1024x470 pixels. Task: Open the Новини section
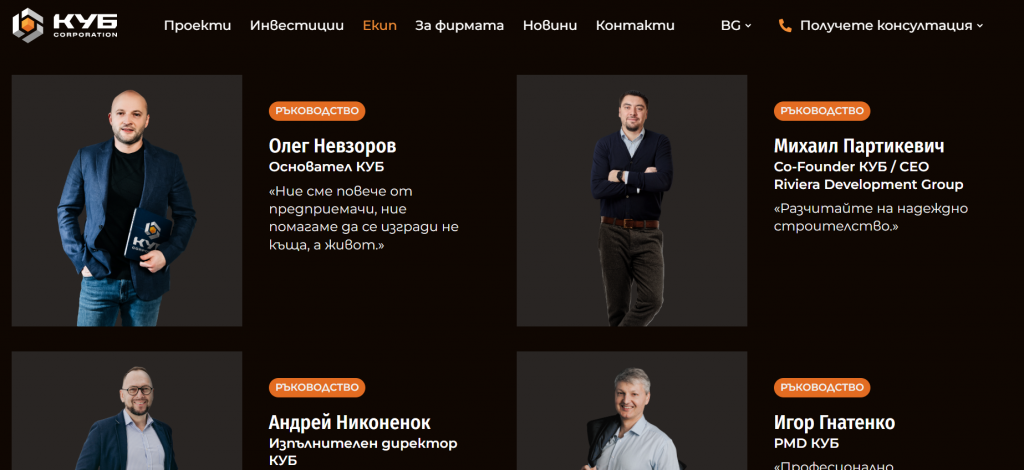(550, 26)
